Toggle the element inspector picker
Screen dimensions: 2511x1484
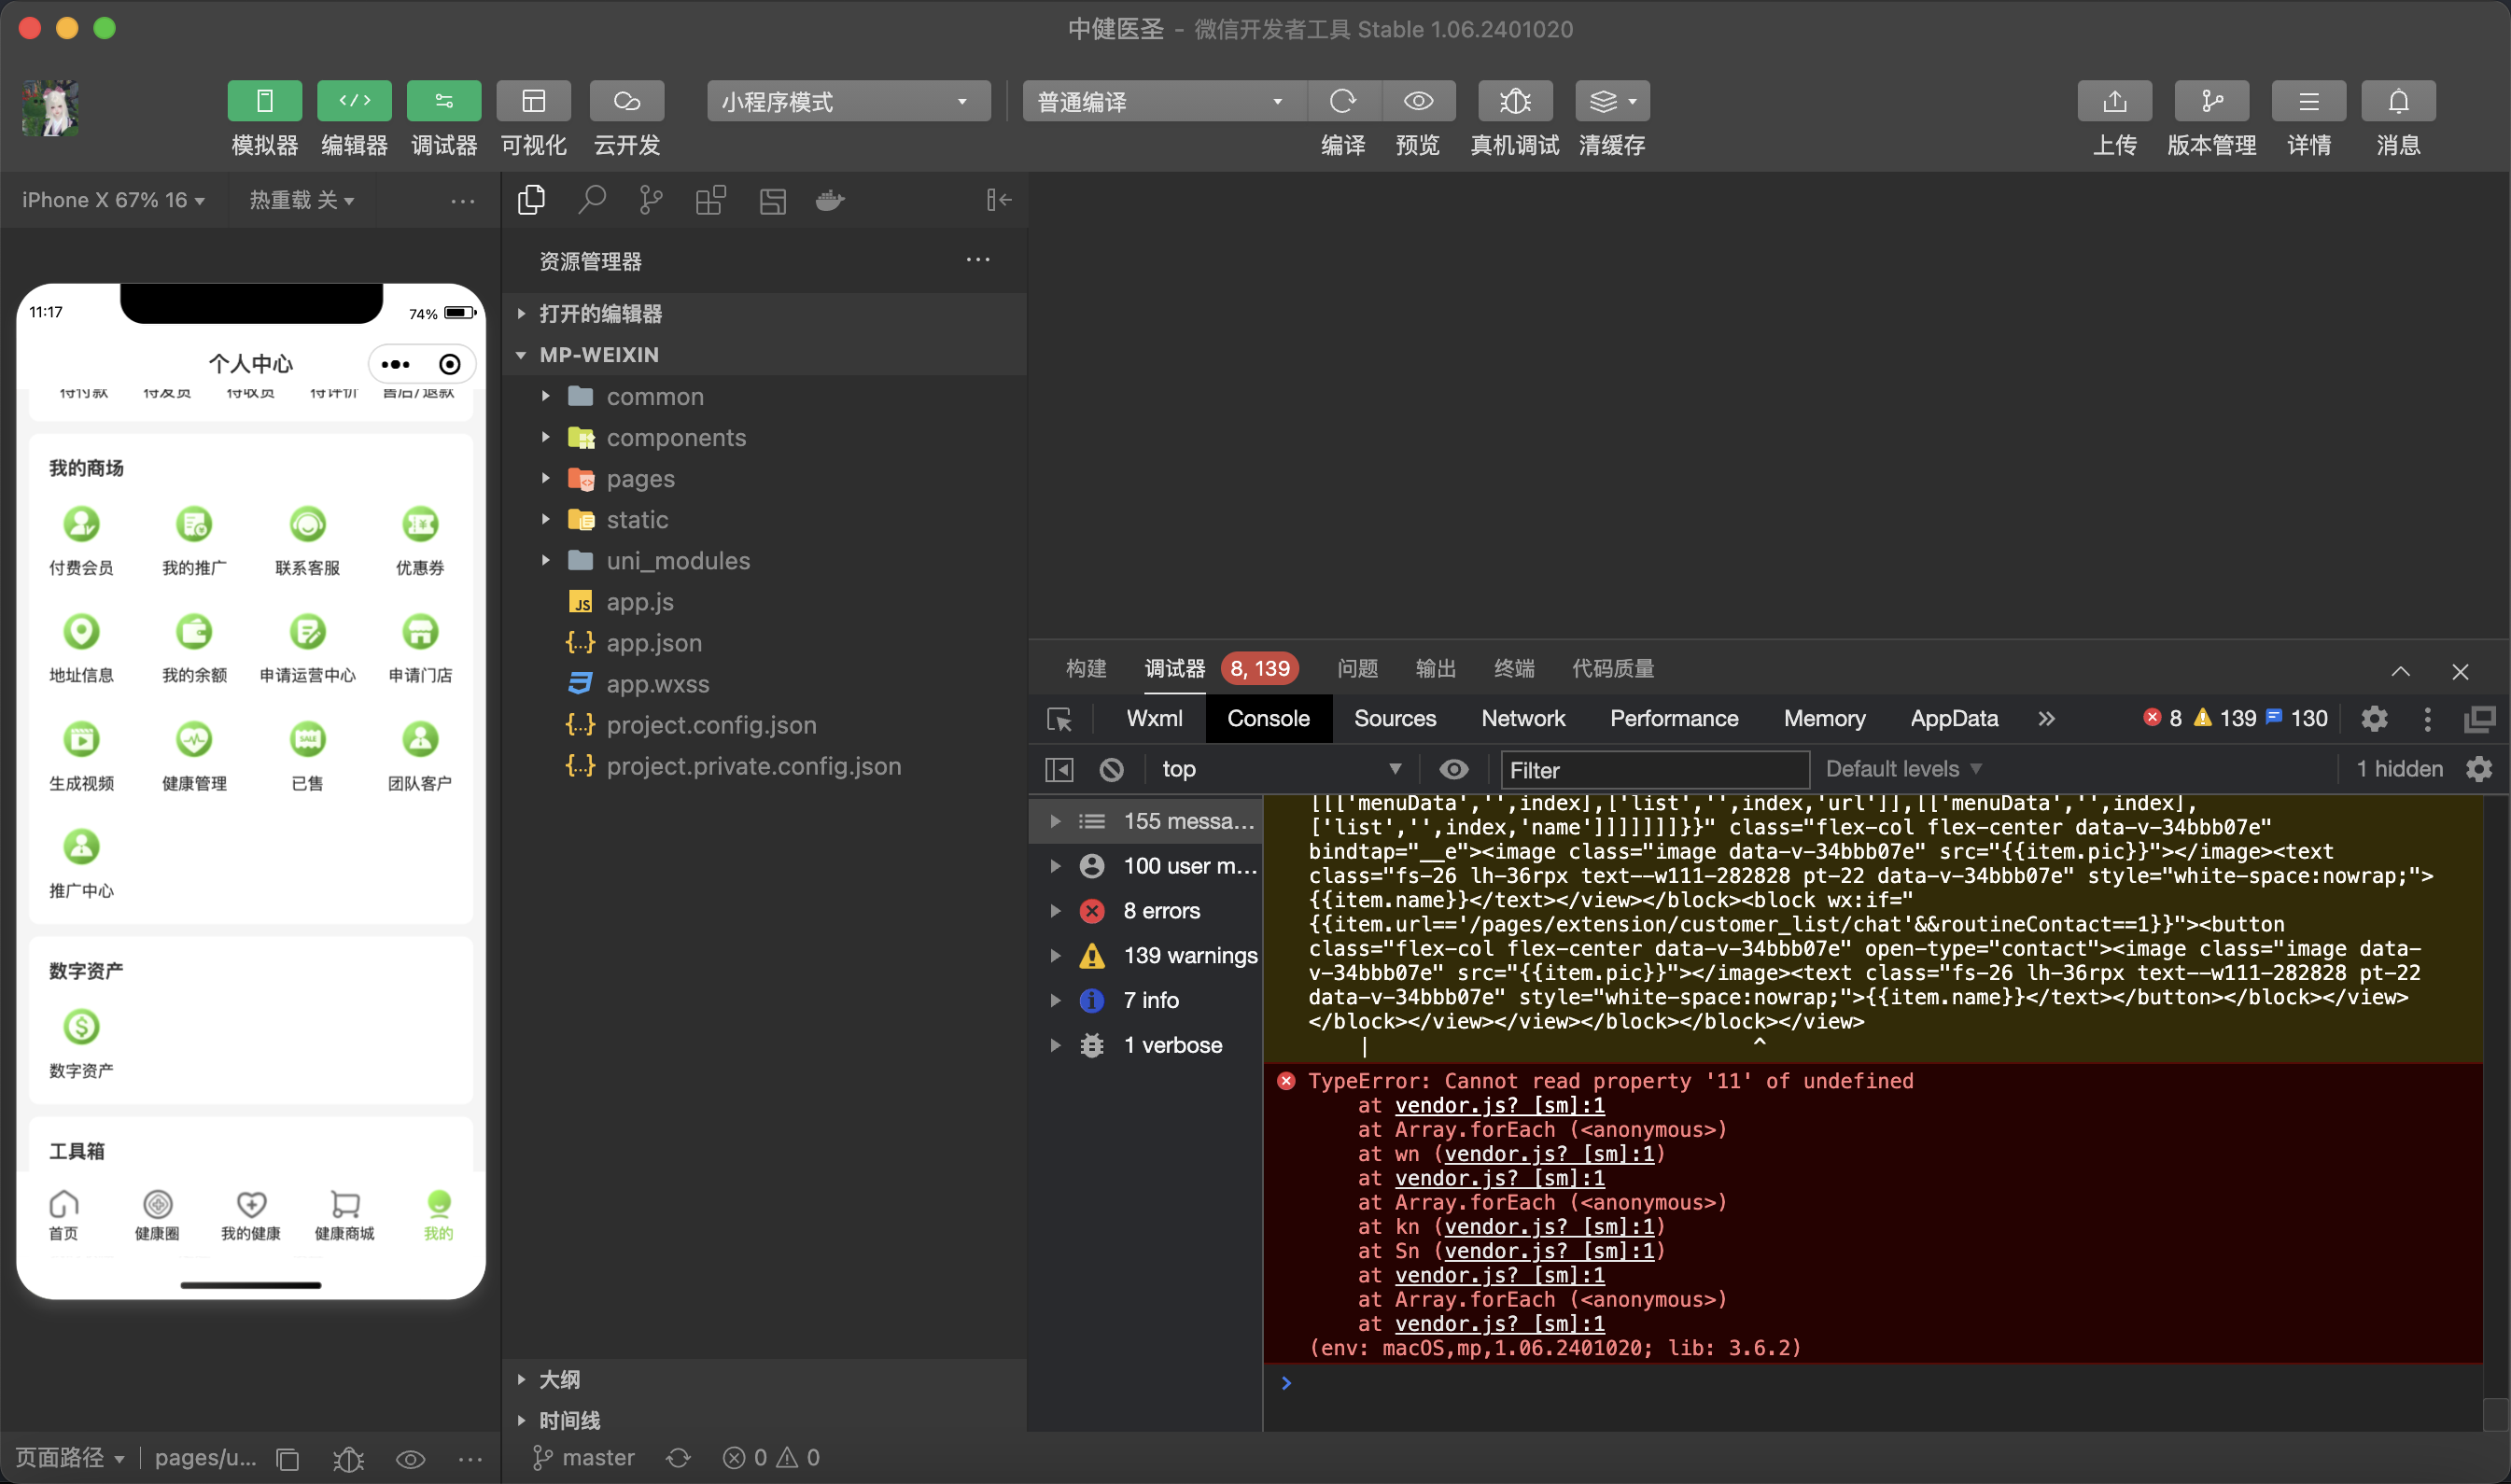1059,719
